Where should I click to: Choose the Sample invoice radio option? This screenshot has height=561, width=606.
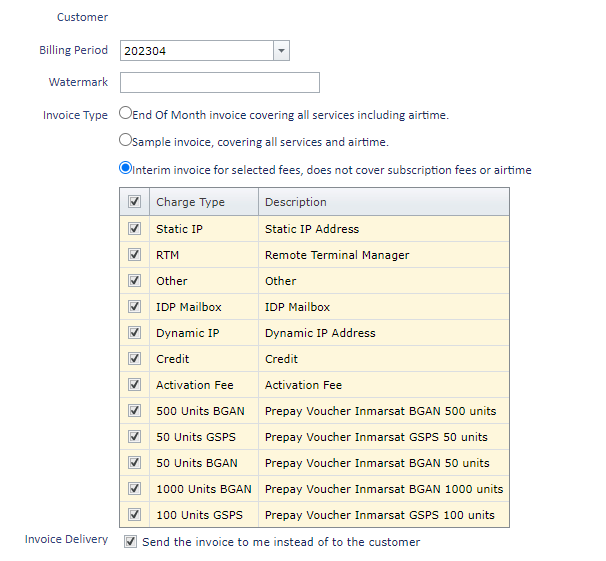click(126, 141)
